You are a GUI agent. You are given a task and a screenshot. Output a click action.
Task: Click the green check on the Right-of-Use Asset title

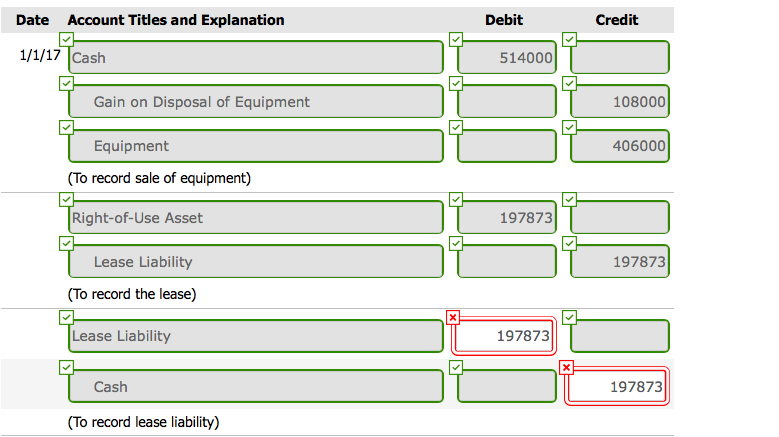click(66, 199)
